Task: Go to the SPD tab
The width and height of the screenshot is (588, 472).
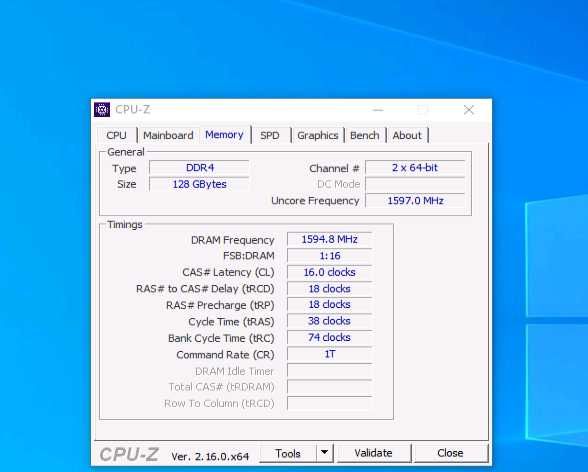Action: pyautogui.click(x=270, y=135)
